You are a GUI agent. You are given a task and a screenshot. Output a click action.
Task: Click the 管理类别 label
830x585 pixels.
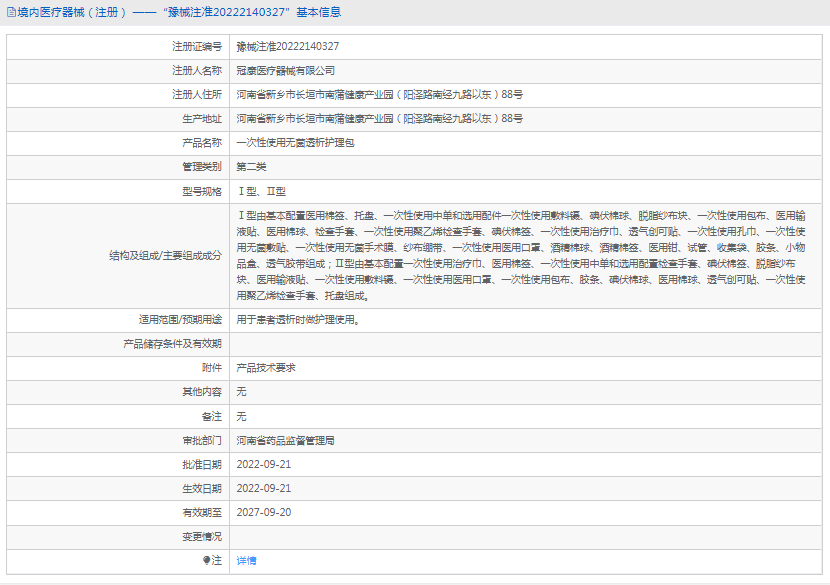(202, 167)
